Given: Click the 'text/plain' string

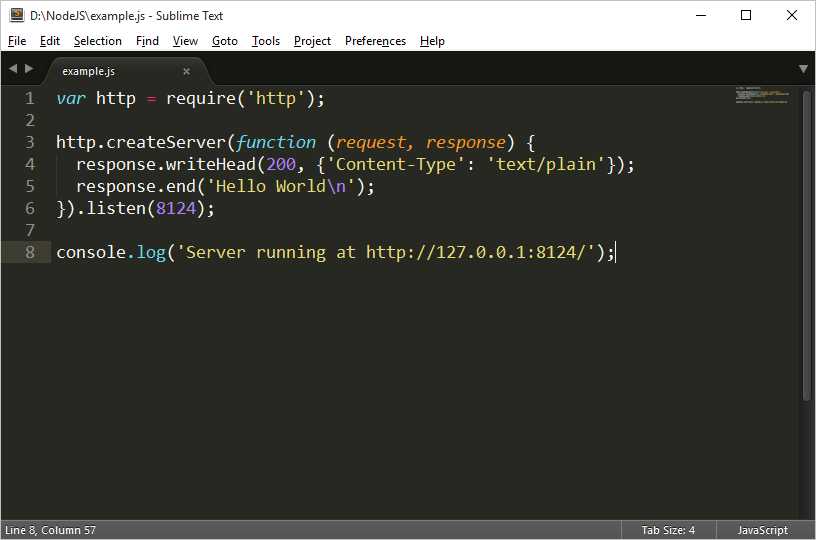Looking at the screenshot, I should (x=546, y=164).
